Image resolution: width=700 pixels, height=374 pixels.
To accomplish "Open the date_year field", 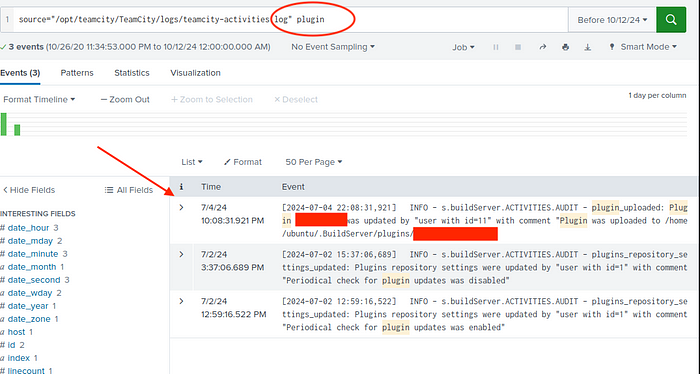I will point(28,306).
